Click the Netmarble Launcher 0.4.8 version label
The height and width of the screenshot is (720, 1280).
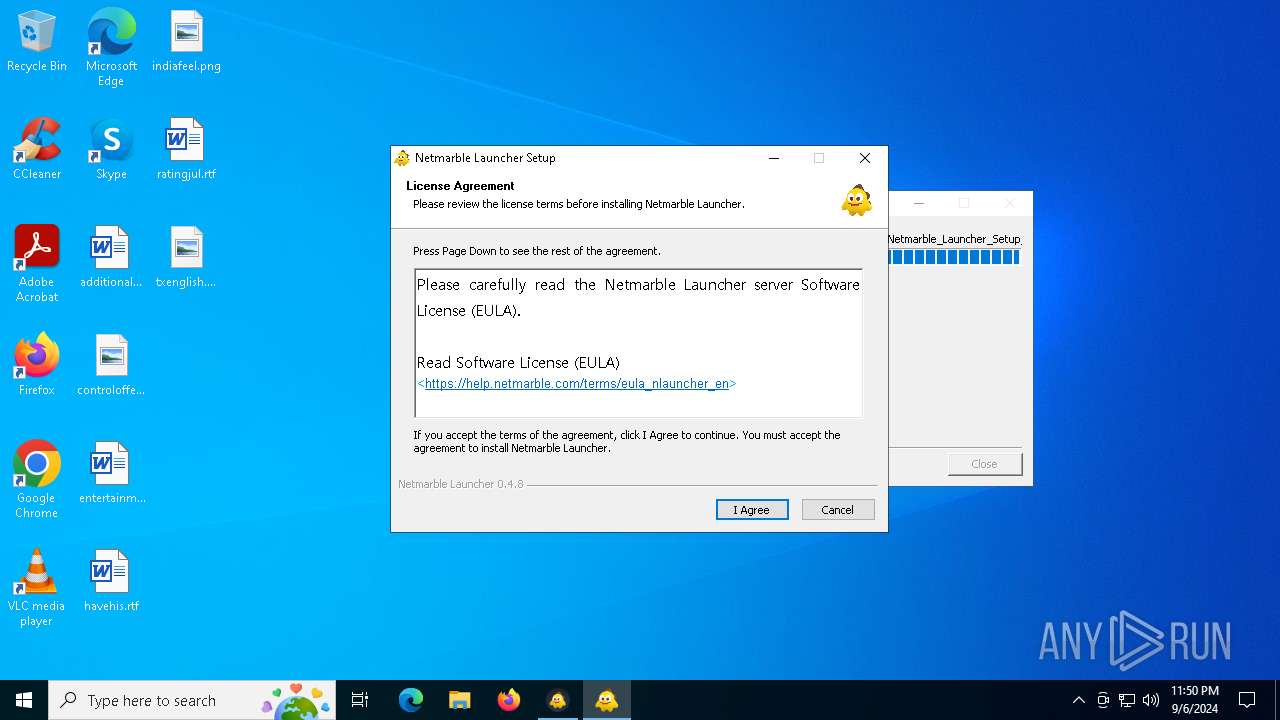(460, 484)
